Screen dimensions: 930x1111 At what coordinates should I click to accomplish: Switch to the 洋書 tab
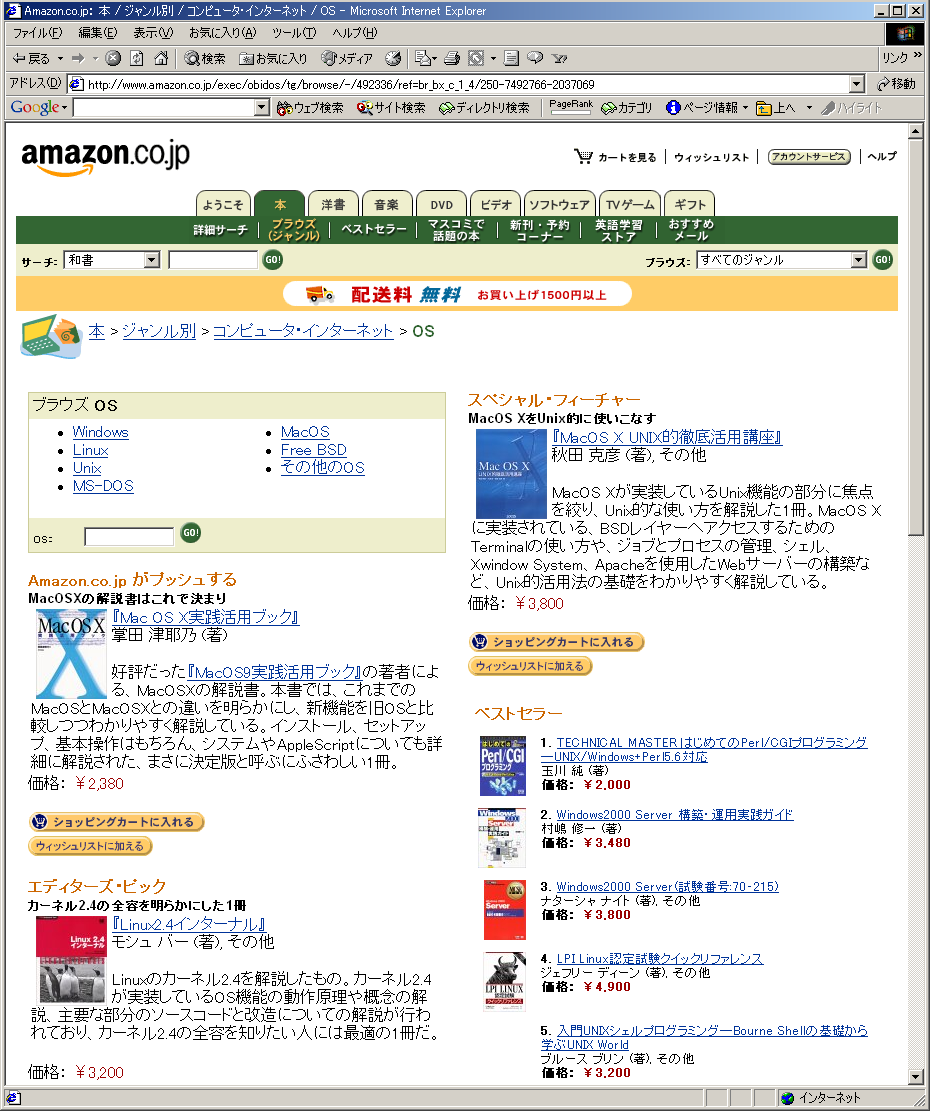(x=333, y=204)
